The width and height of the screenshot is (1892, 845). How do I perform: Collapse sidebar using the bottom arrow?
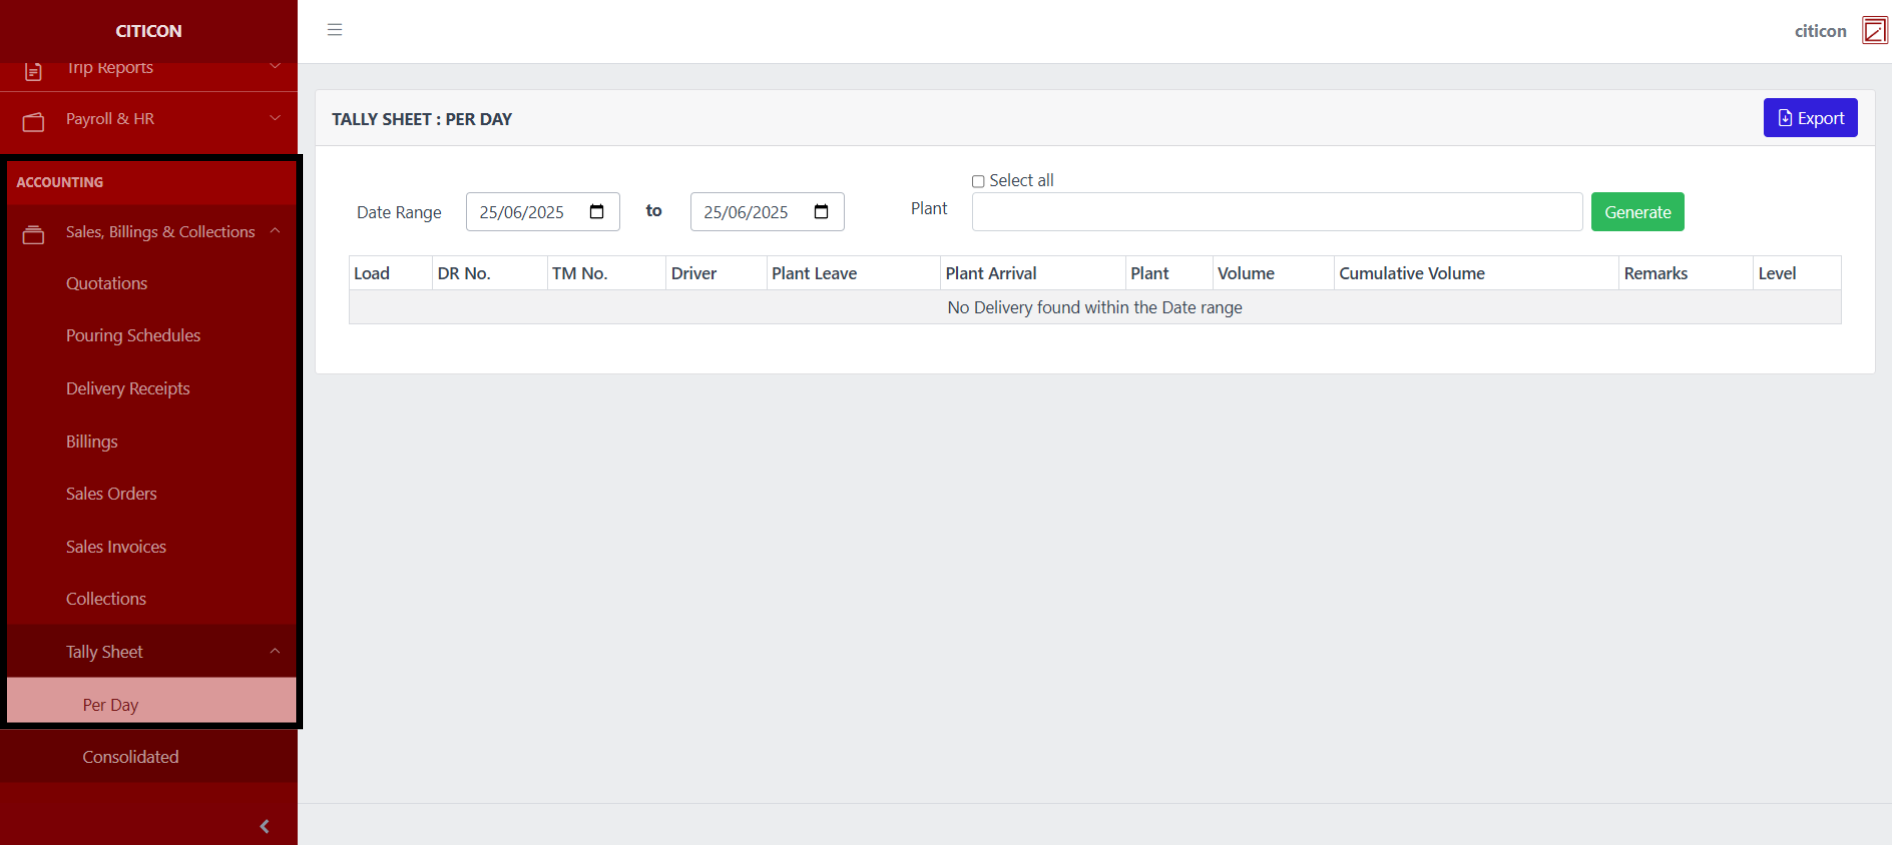264,826
